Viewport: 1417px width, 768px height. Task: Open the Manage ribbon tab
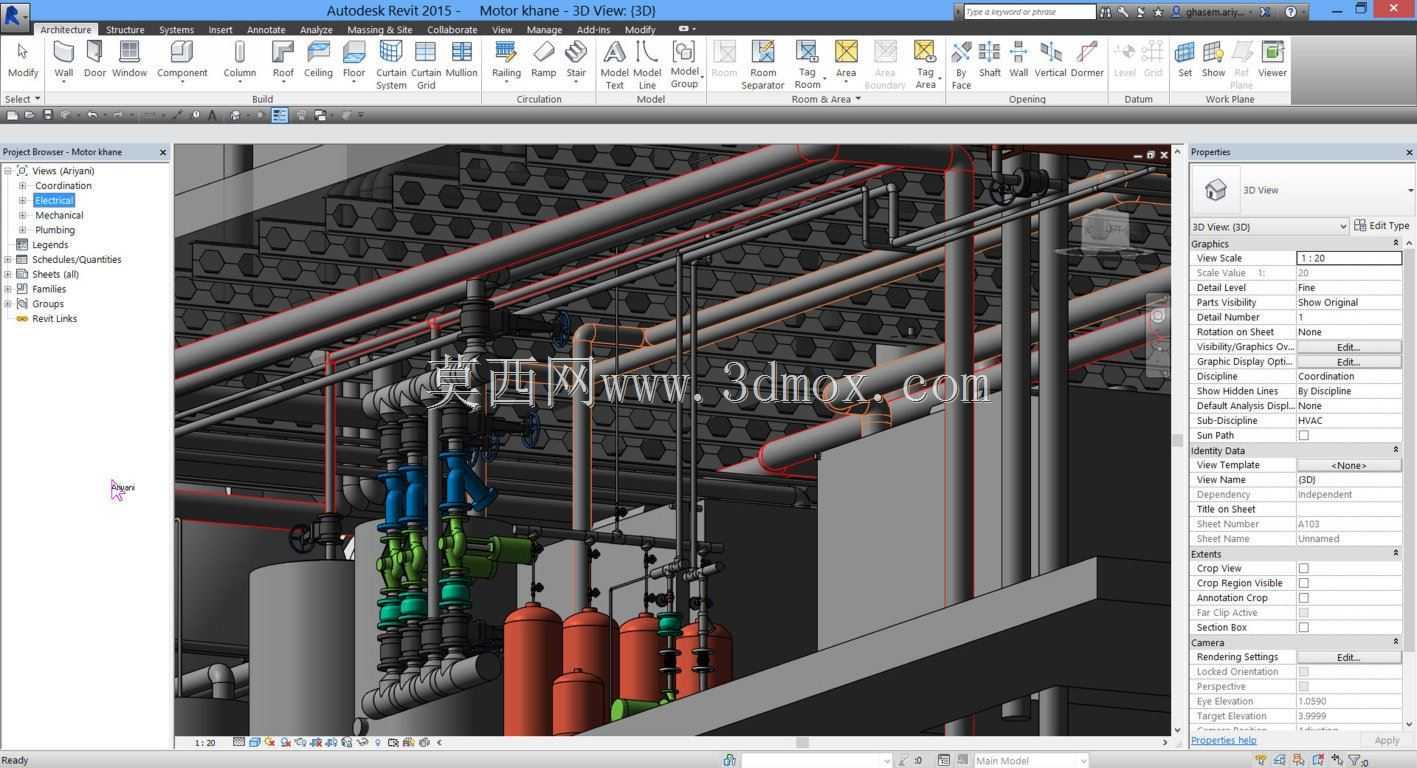pyautogui.click(x=544, y=29)
